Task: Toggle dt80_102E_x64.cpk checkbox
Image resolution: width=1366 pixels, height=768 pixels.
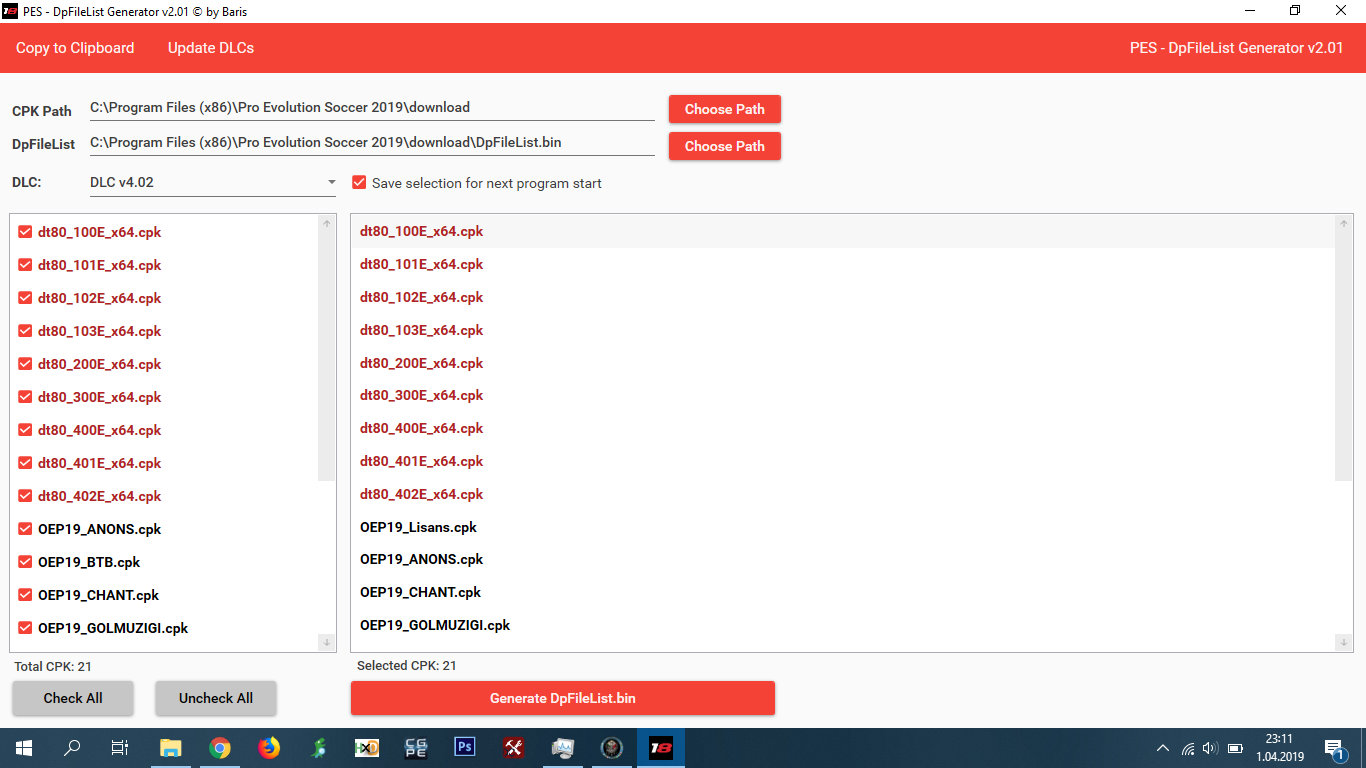Action: pyautogui.click(x=26, y=298)
